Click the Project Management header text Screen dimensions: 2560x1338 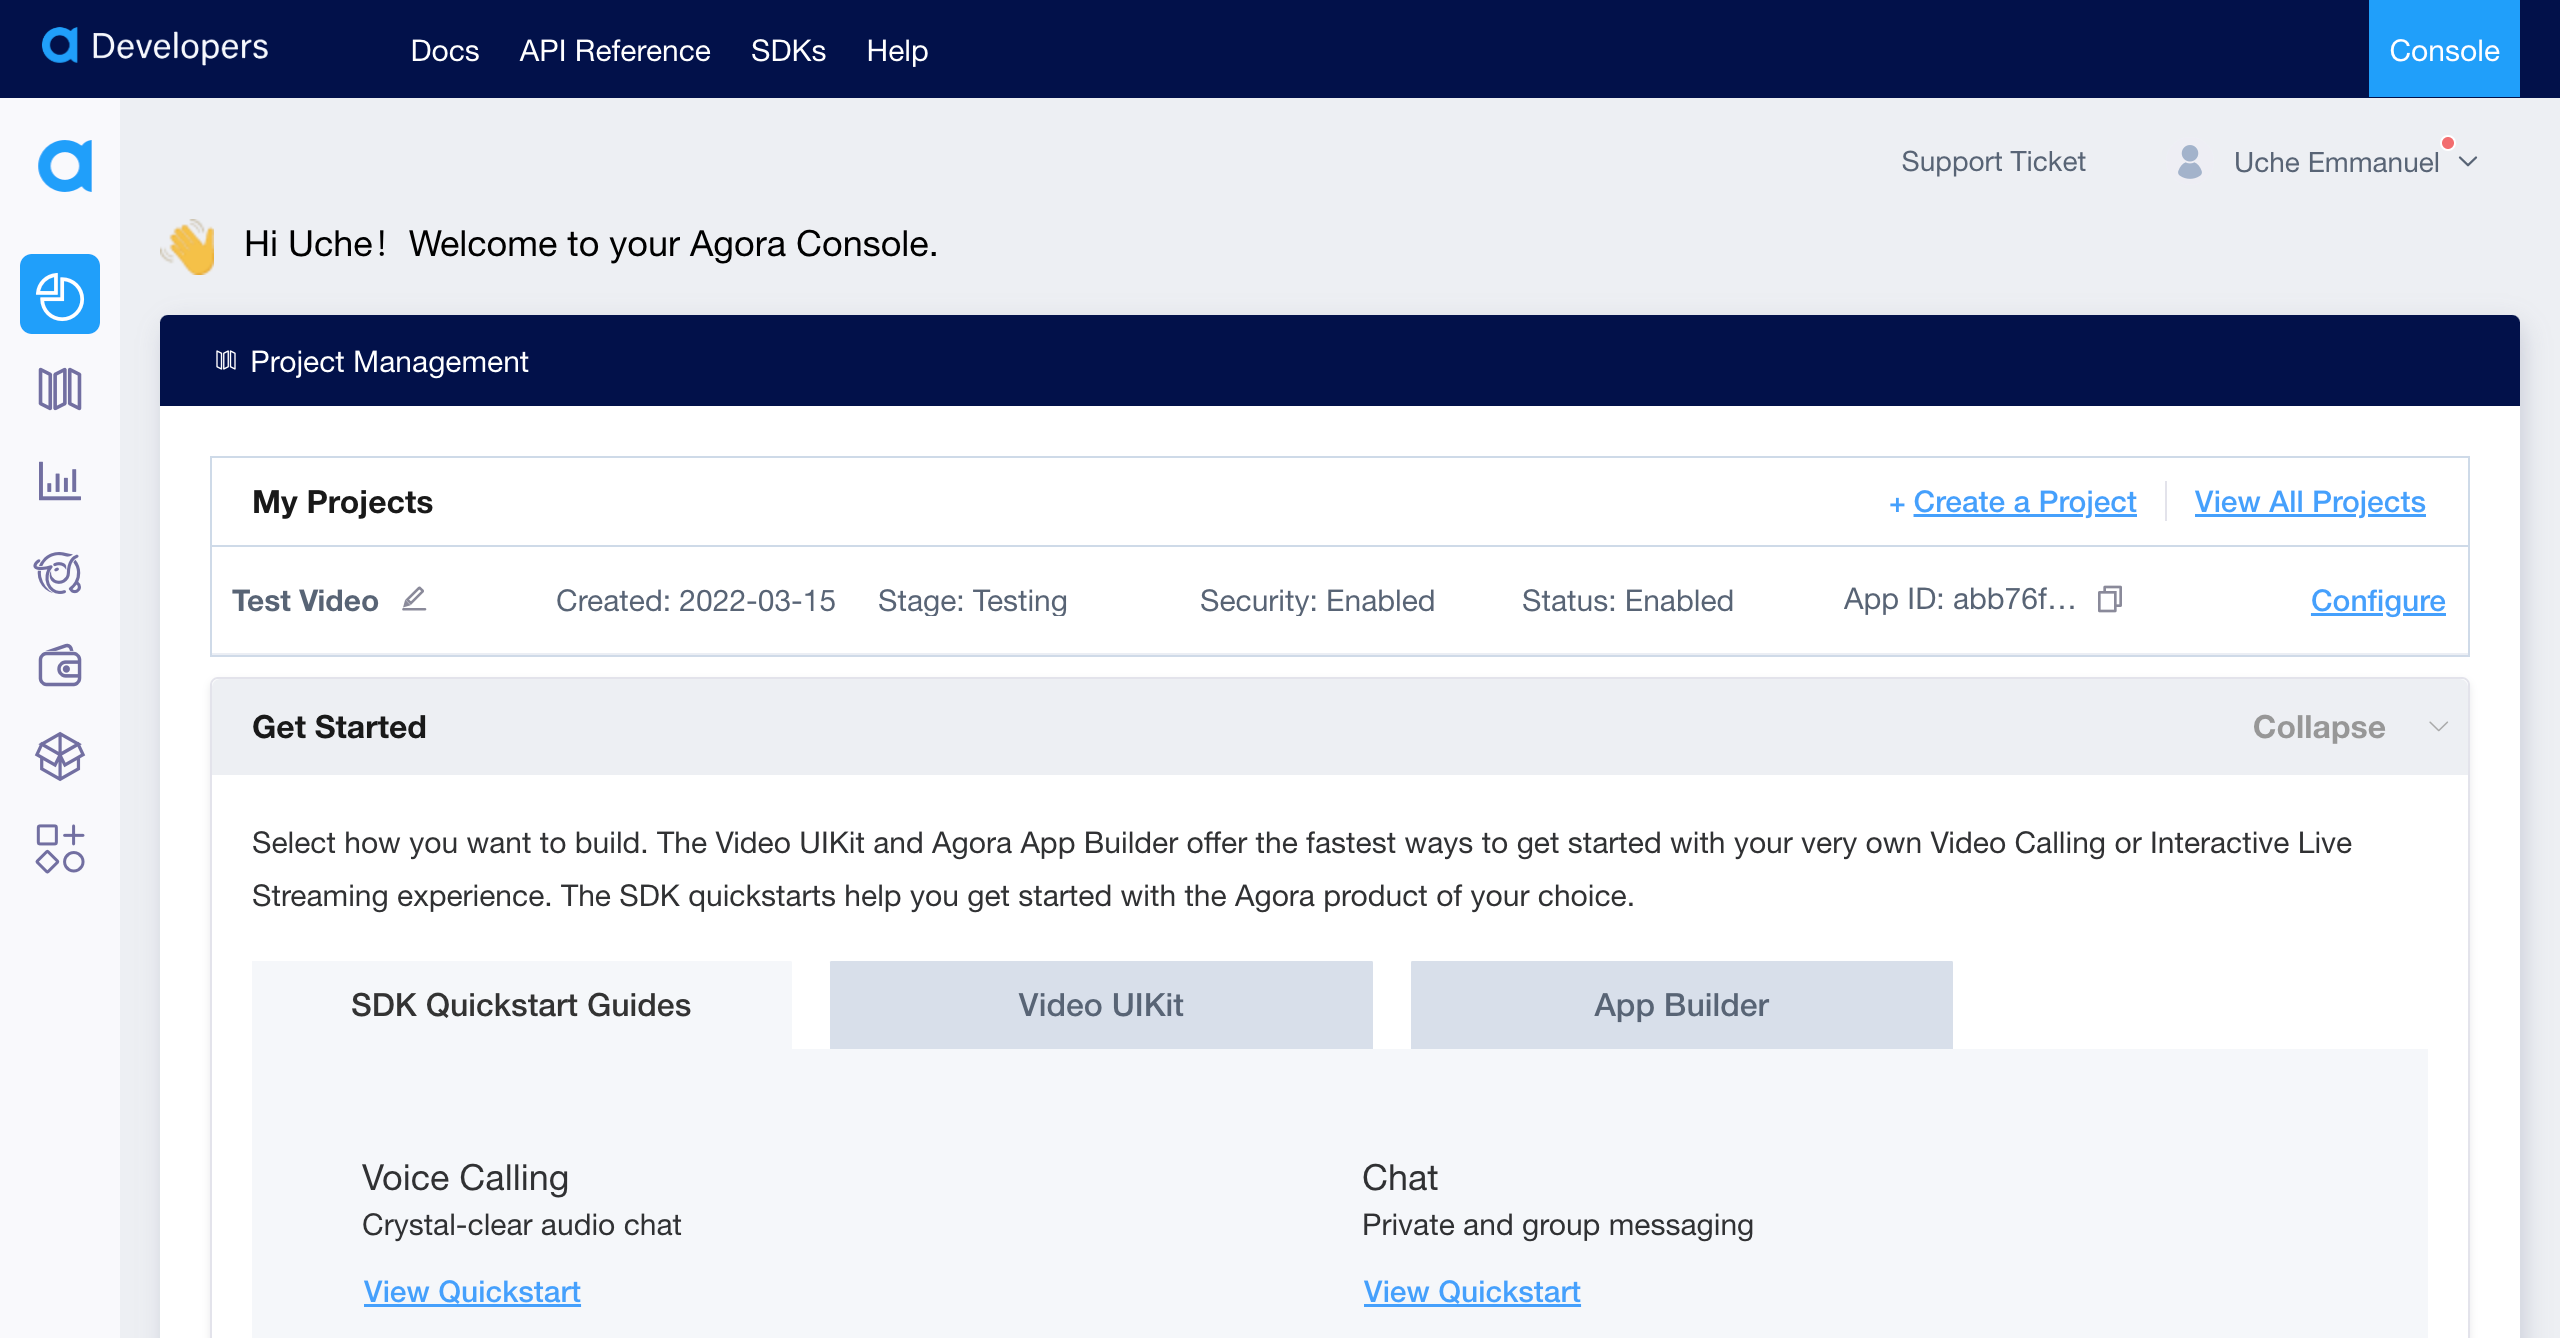(389, 362)
